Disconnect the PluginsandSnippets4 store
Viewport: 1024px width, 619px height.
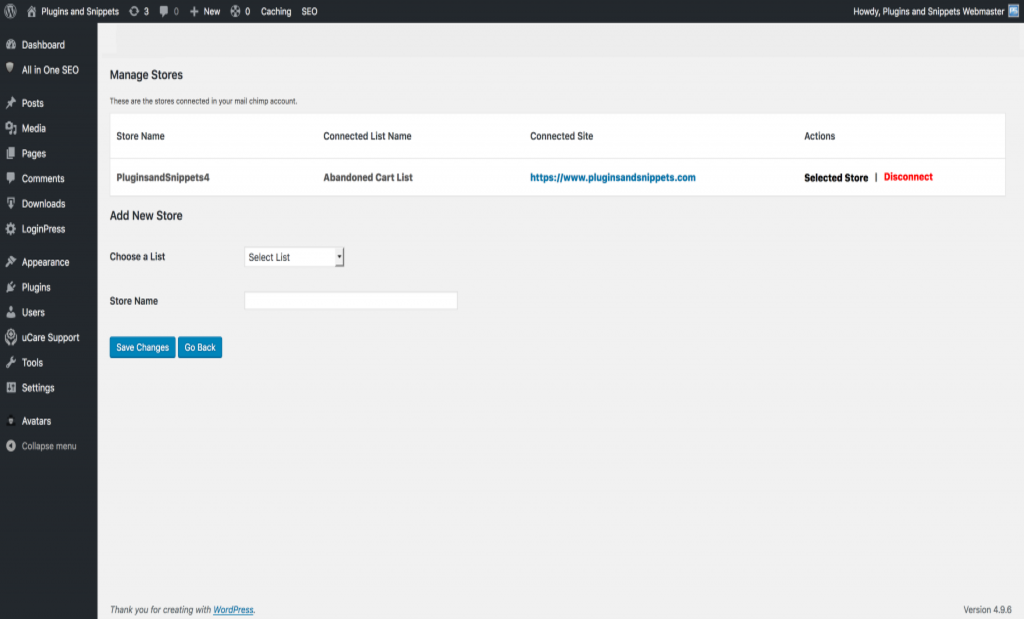(906, 176)
